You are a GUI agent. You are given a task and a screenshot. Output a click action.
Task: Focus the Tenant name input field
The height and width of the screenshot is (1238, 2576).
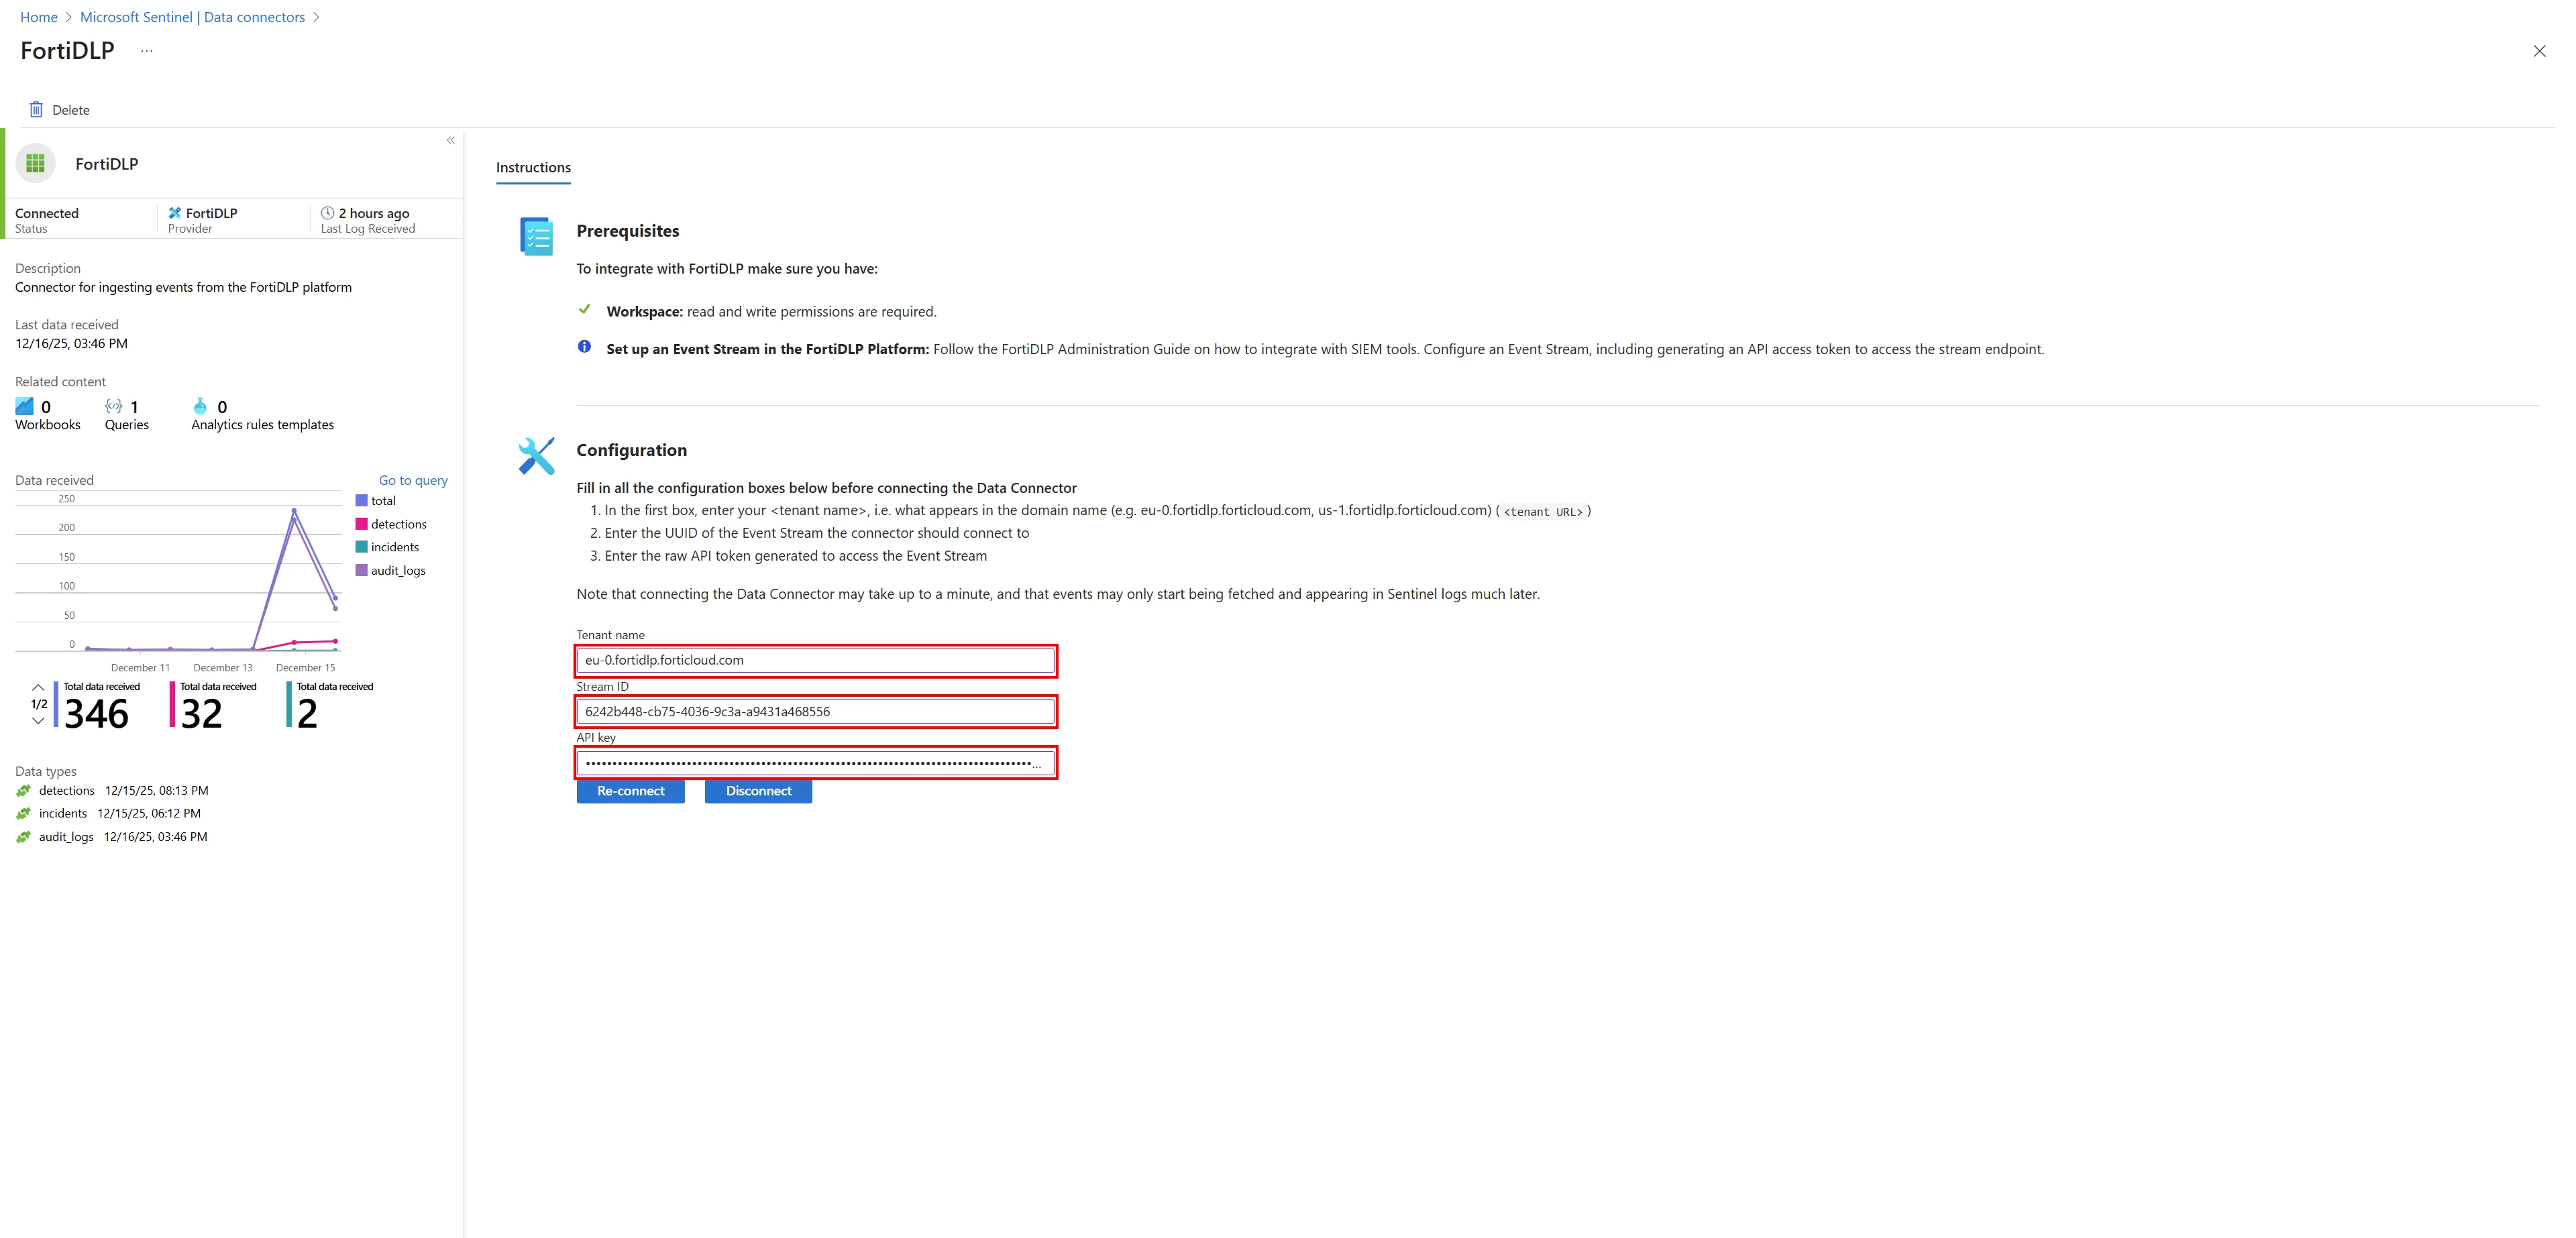tap(816, 660)
